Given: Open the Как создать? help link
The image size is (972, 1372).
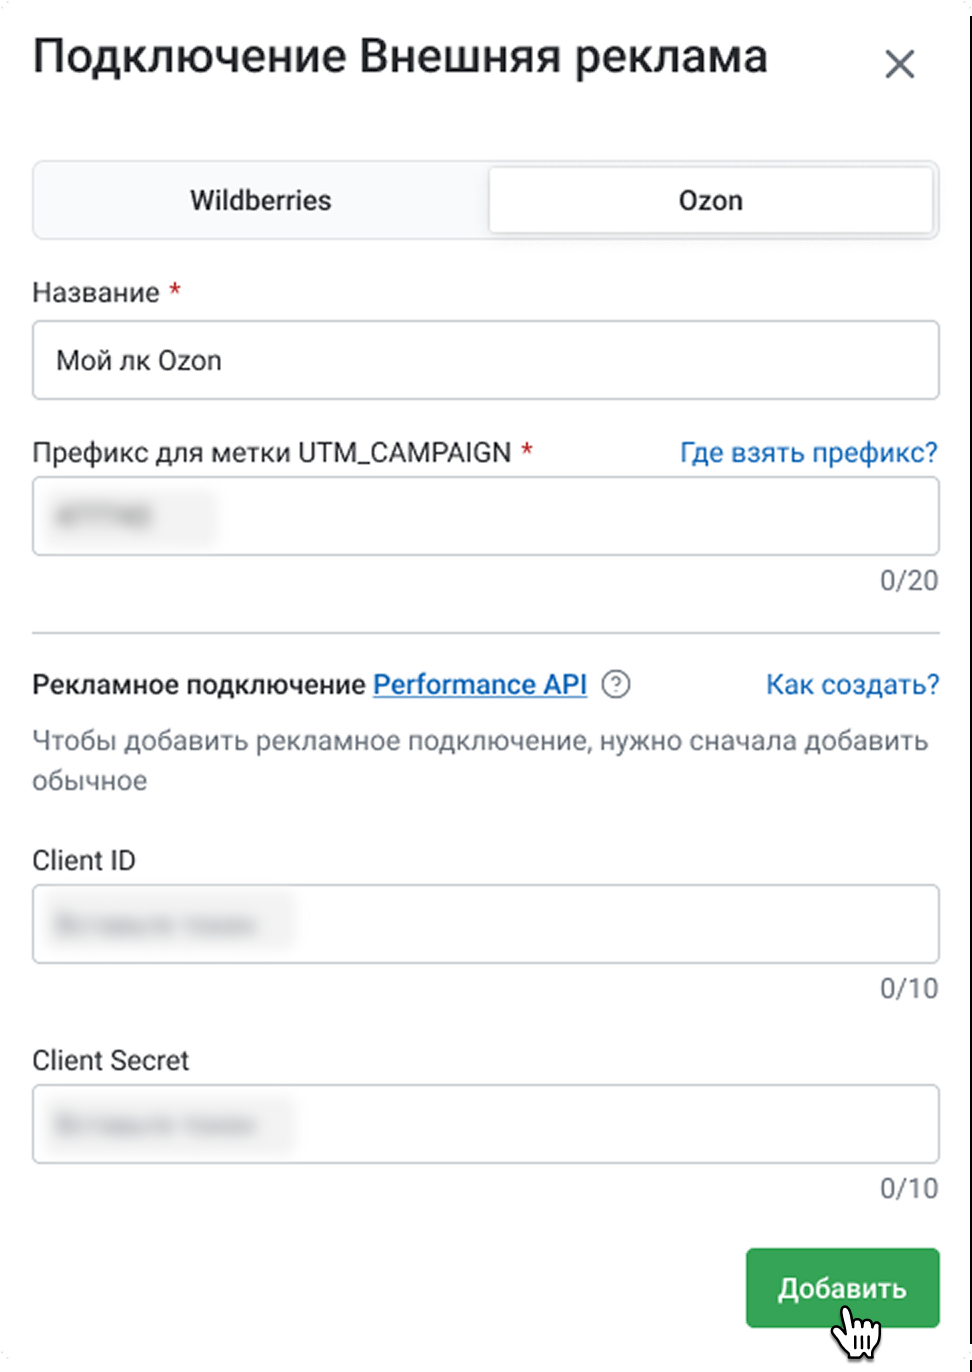Looking at the screenshot, I should [x=852, y=685].
